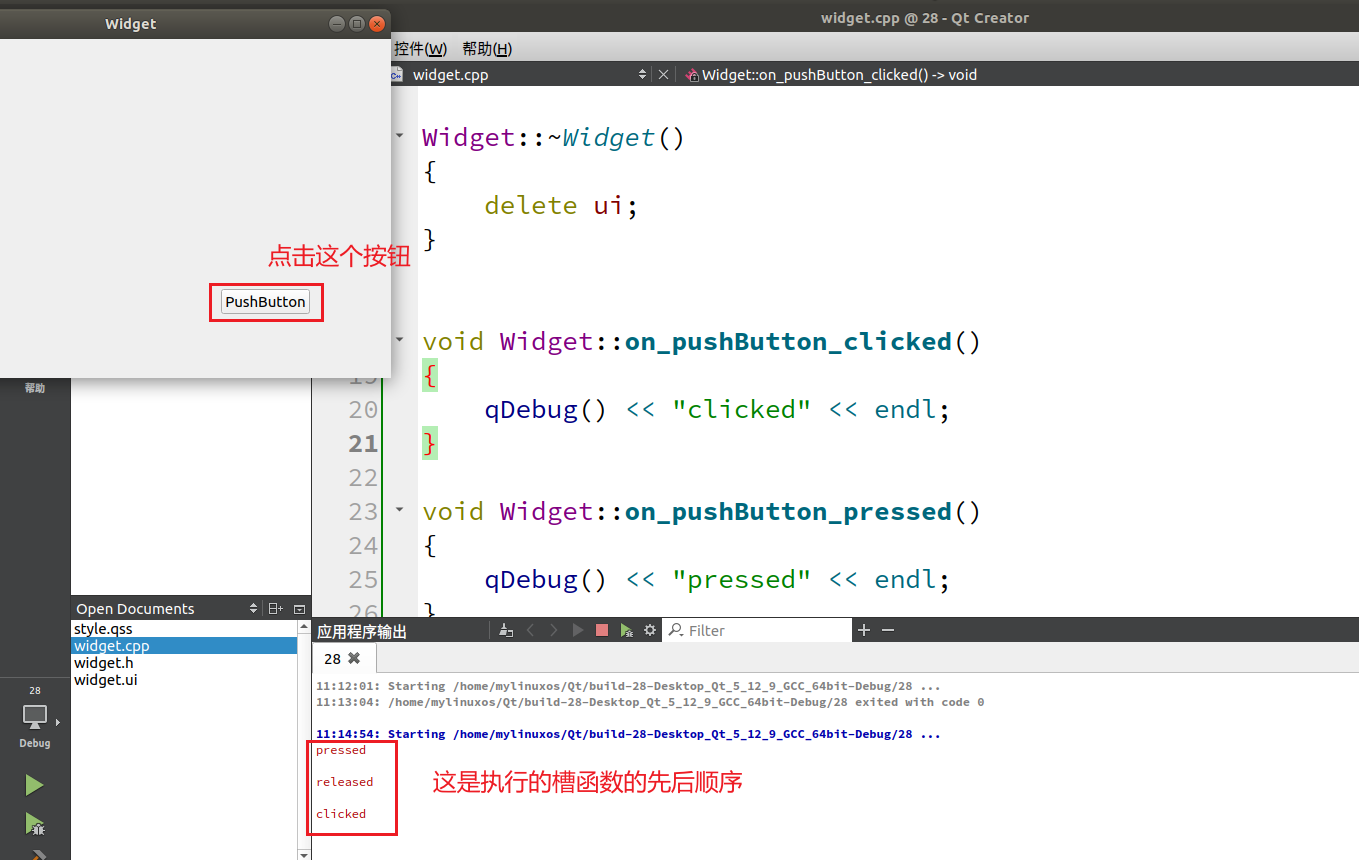The height and width of the screenshot is (860, 1359).
Task: Start debugging with the bug play icon
Action: pos(35,825)
